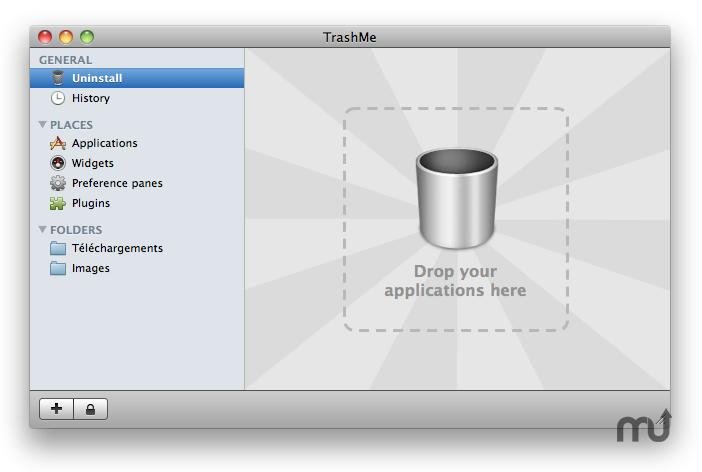Image resolution: width=702 pixels, height=472 pixels.
Task: Click the TrashMe title bar text
Action: pyautogui.click(x=350, y=37)
